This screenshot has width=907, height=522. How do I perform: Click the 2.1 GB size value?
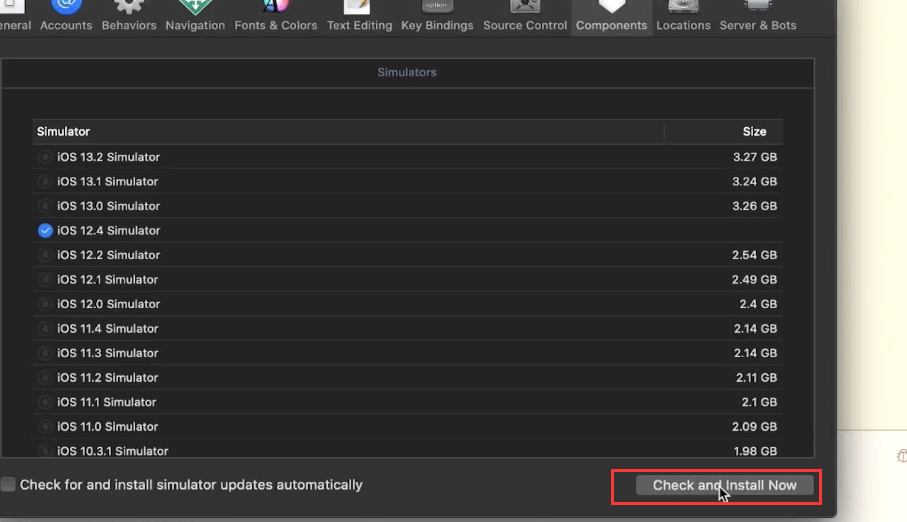(x=759, y=402)
